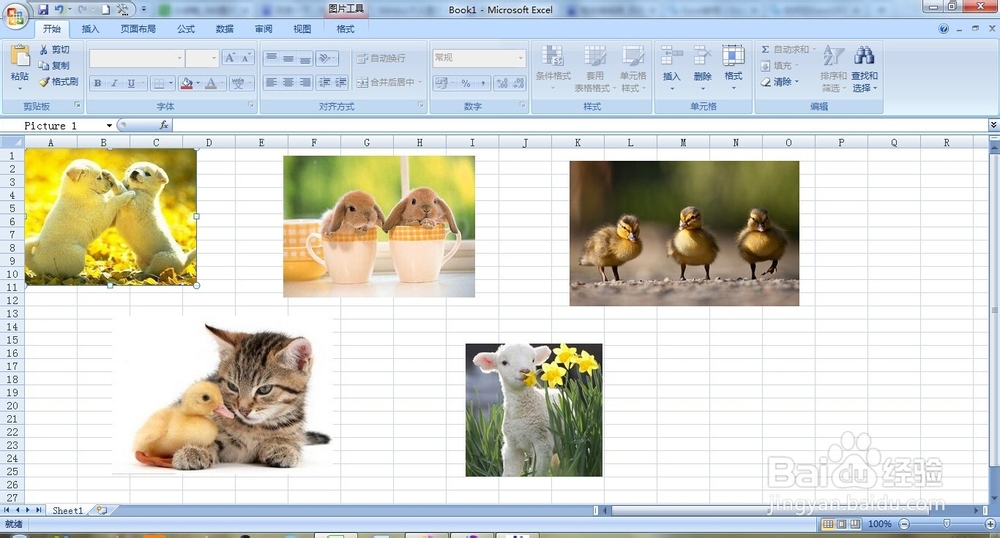Switch to the 公式 (Formulas) tab

point(186,29)
